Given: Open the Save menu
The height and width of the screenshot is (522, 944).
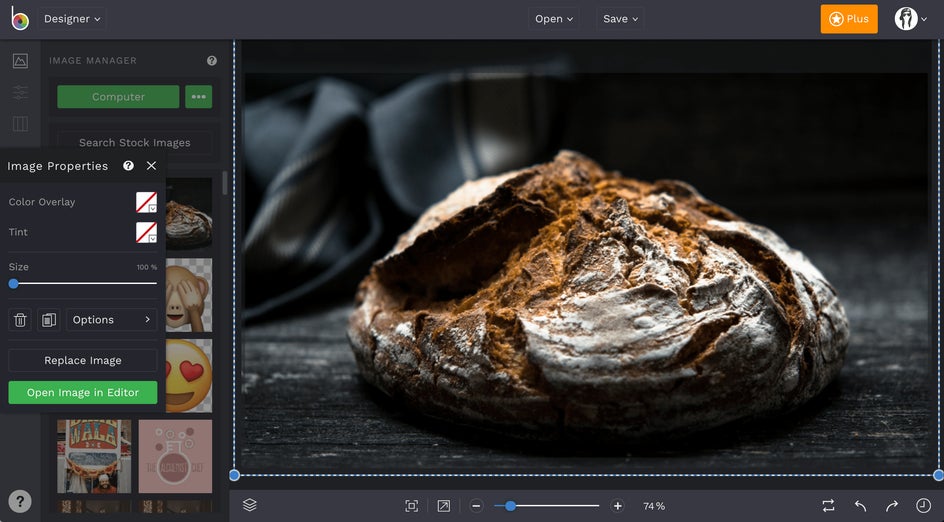Looking at the screenshot, I should coord(621,19).
